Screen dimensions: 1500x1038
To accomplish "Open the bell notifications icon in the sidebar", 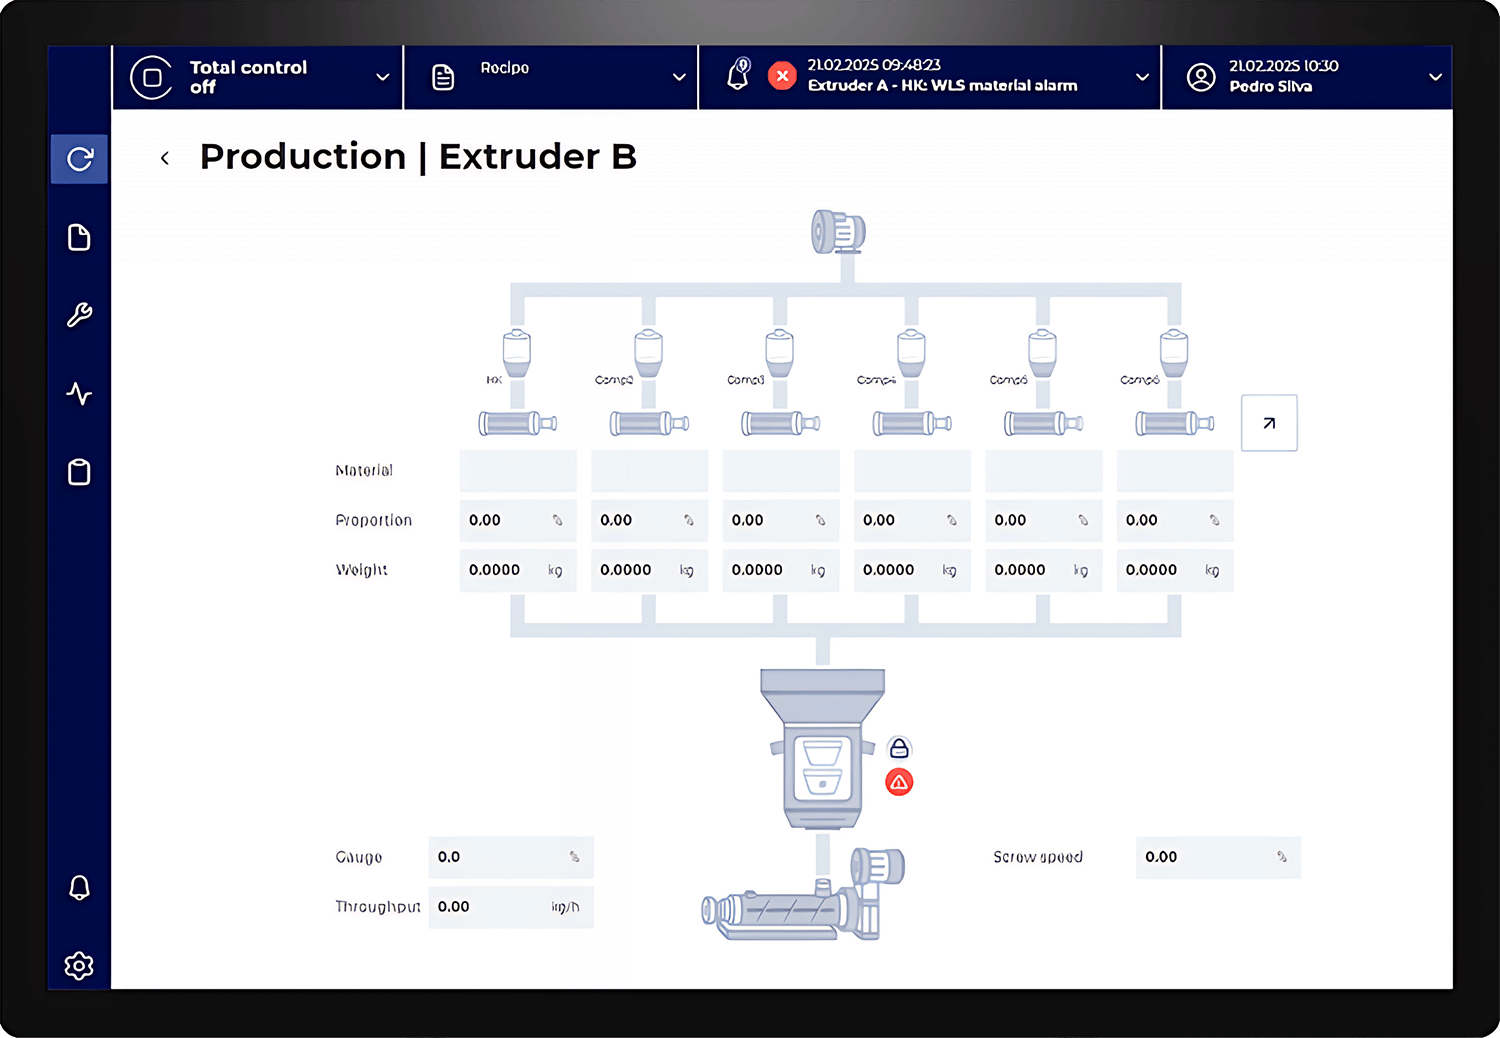I will [79, 887].
